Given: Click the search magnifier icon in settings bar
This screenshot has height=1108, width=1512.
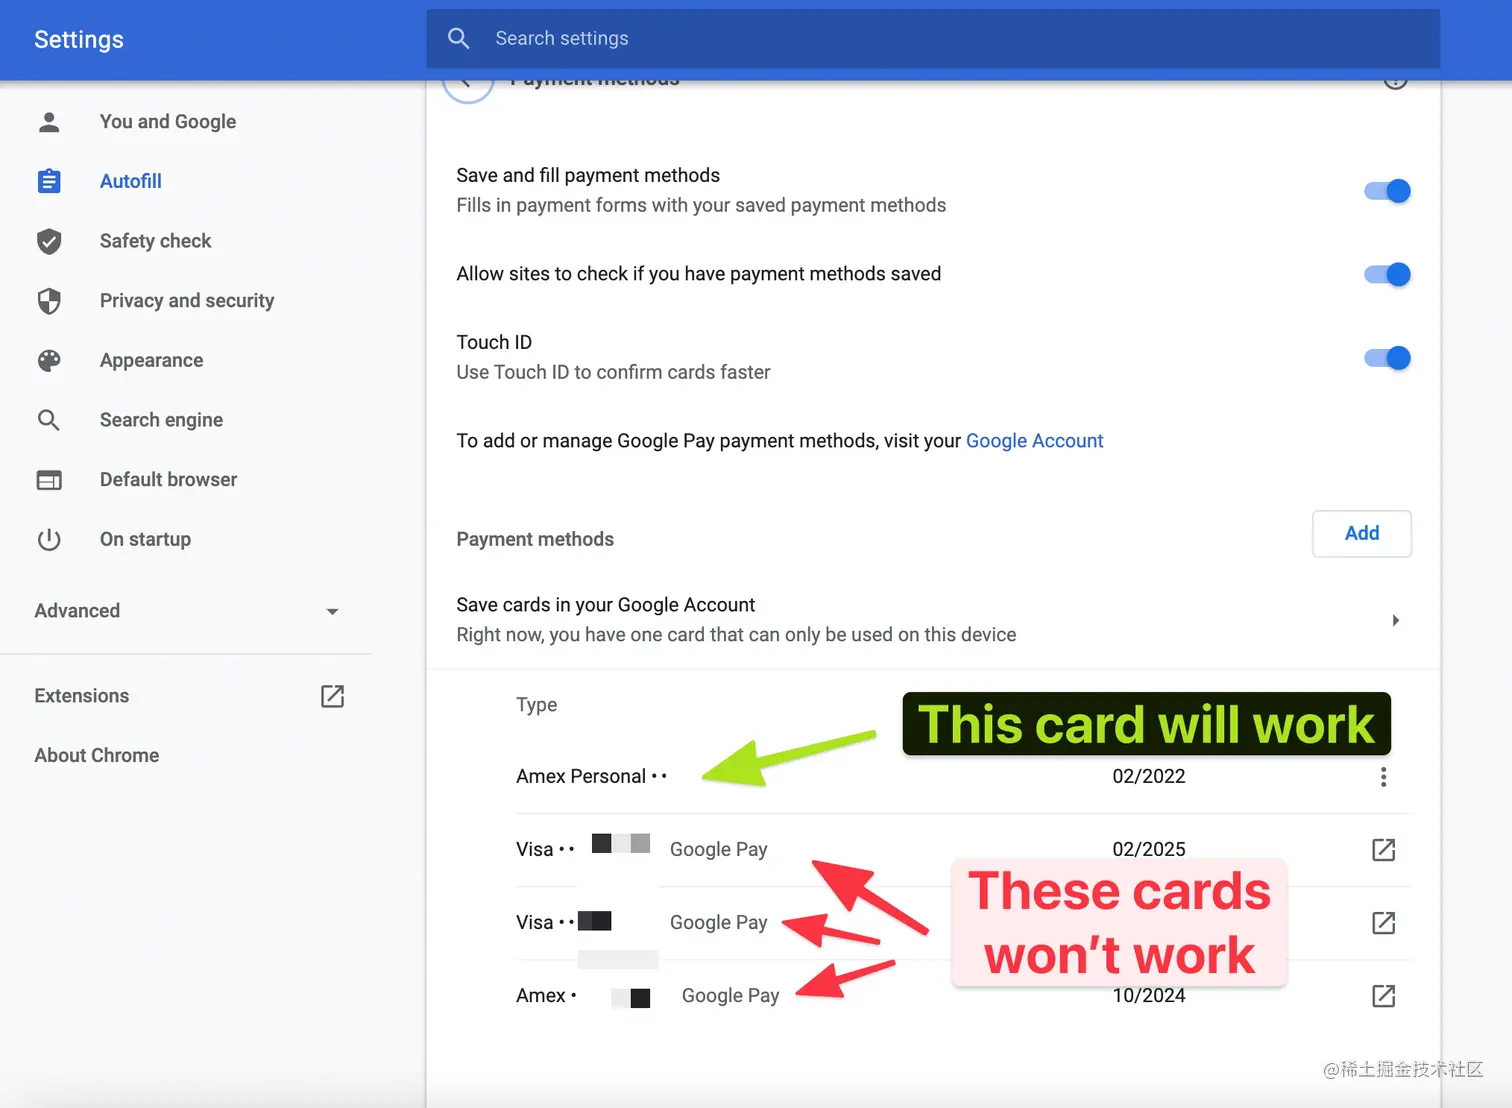Looking at the screenshot, I should pos(459,38).
